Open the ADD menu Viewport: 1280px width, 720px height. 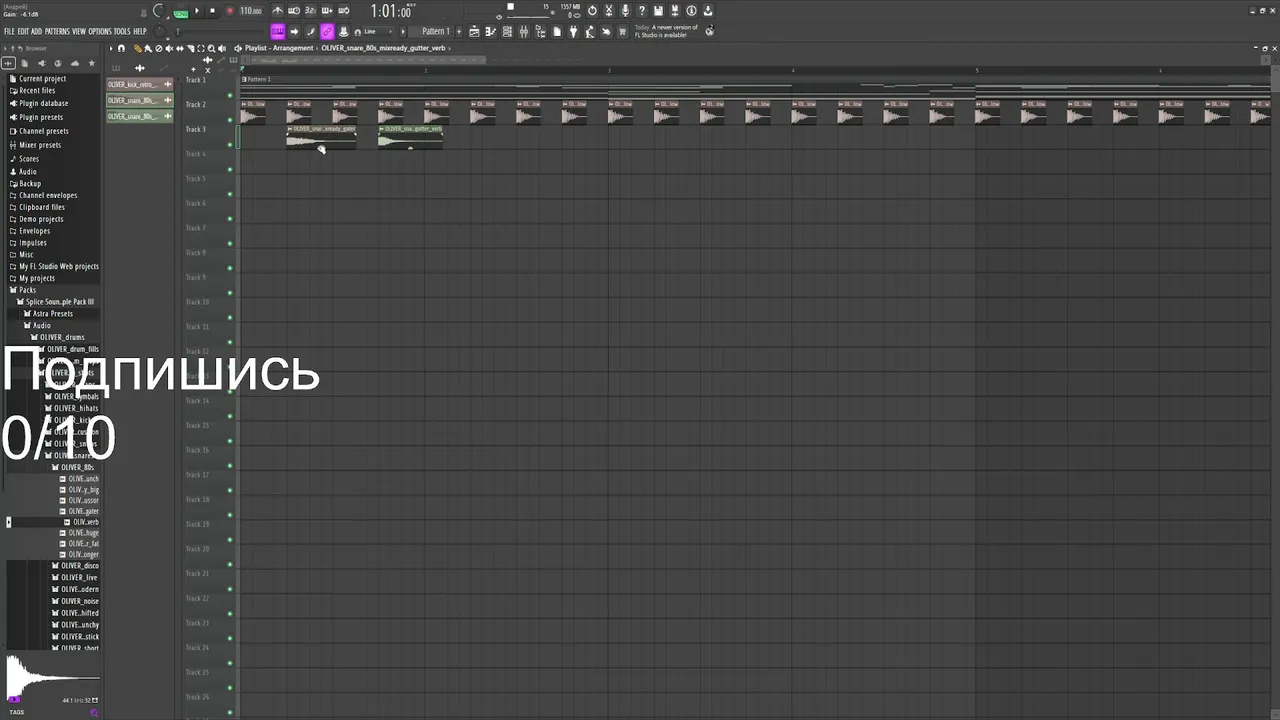pyautogui.click(x=37, y=31)
